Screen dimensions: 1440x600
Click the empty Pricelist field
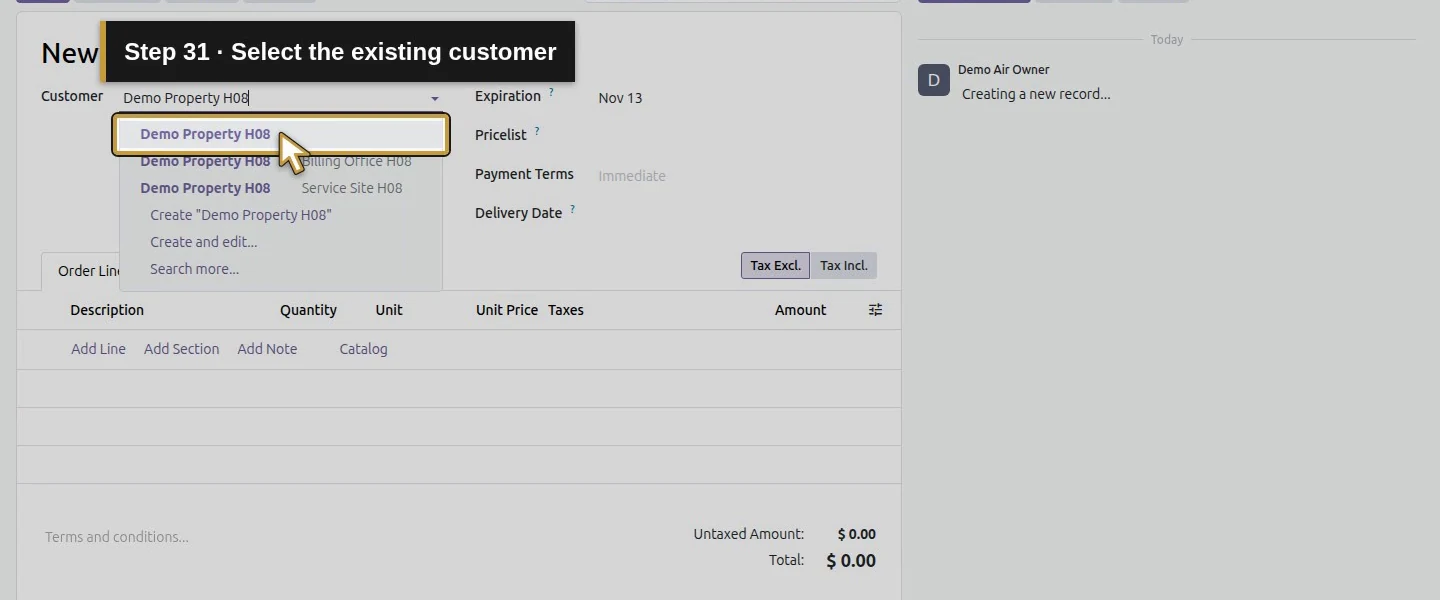click(x=735, y=136)
